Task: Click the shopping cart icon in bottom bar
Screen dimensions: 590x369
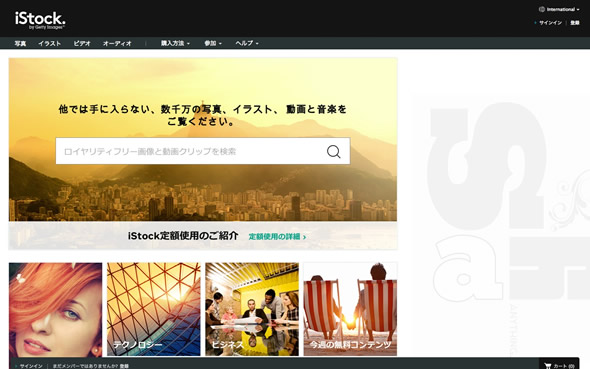Action: [x=547, y=366]
